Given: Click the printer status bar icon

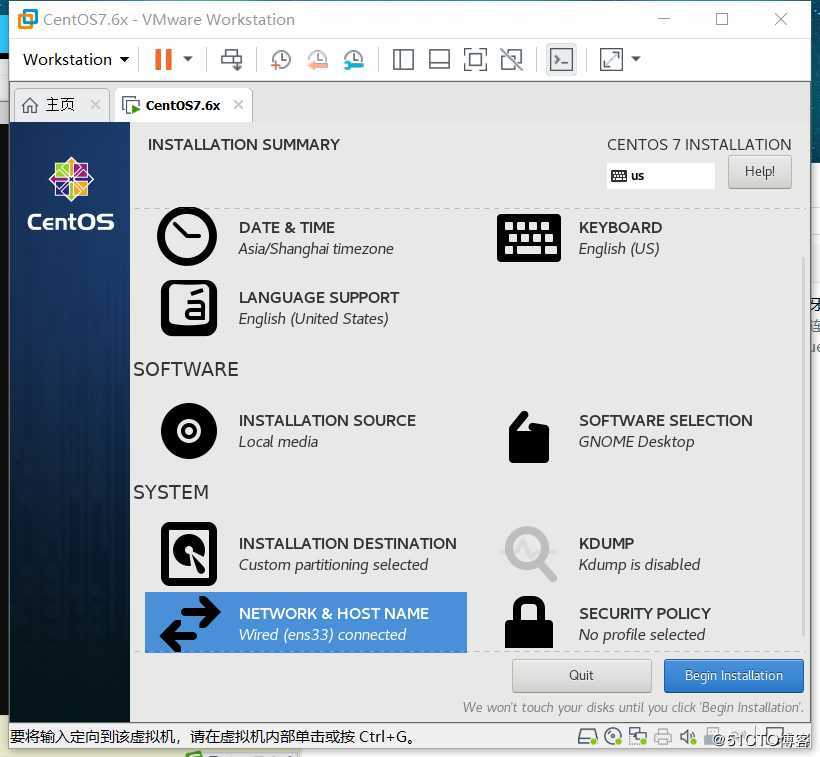Looking at the screenshot, I should (663, 737).
